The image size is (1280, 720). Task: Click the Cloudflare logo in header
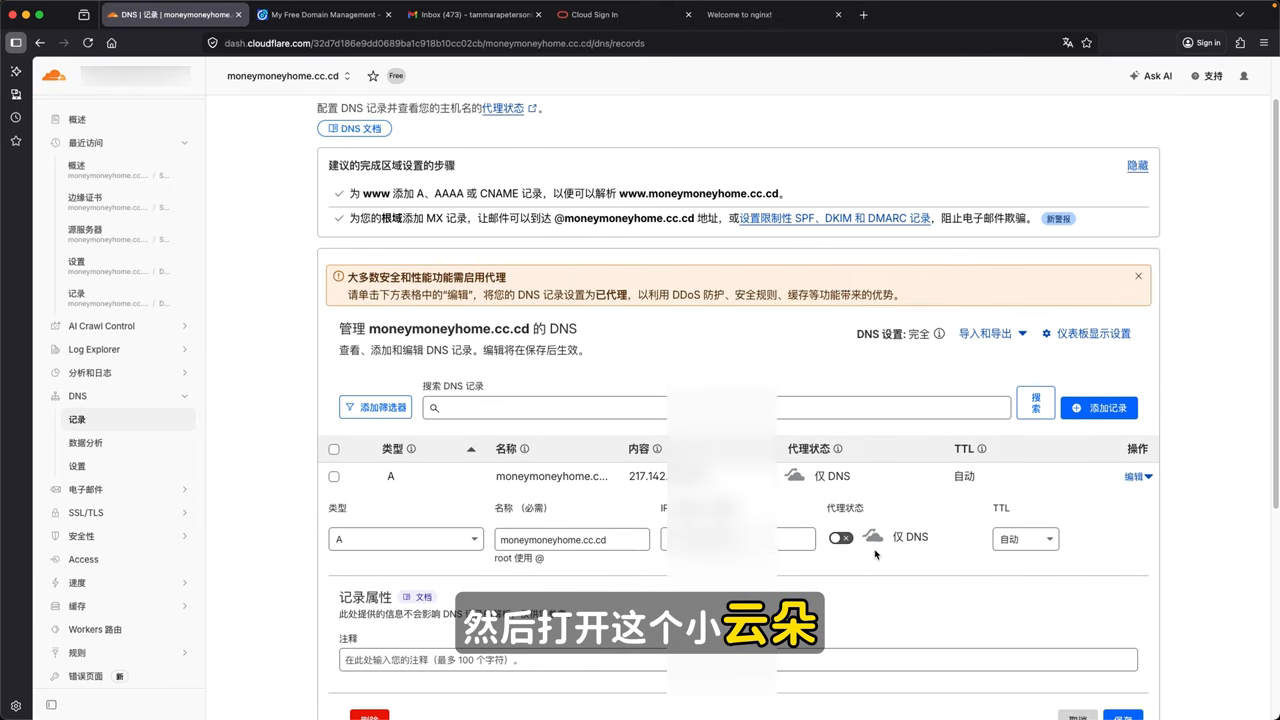[53, 75]
